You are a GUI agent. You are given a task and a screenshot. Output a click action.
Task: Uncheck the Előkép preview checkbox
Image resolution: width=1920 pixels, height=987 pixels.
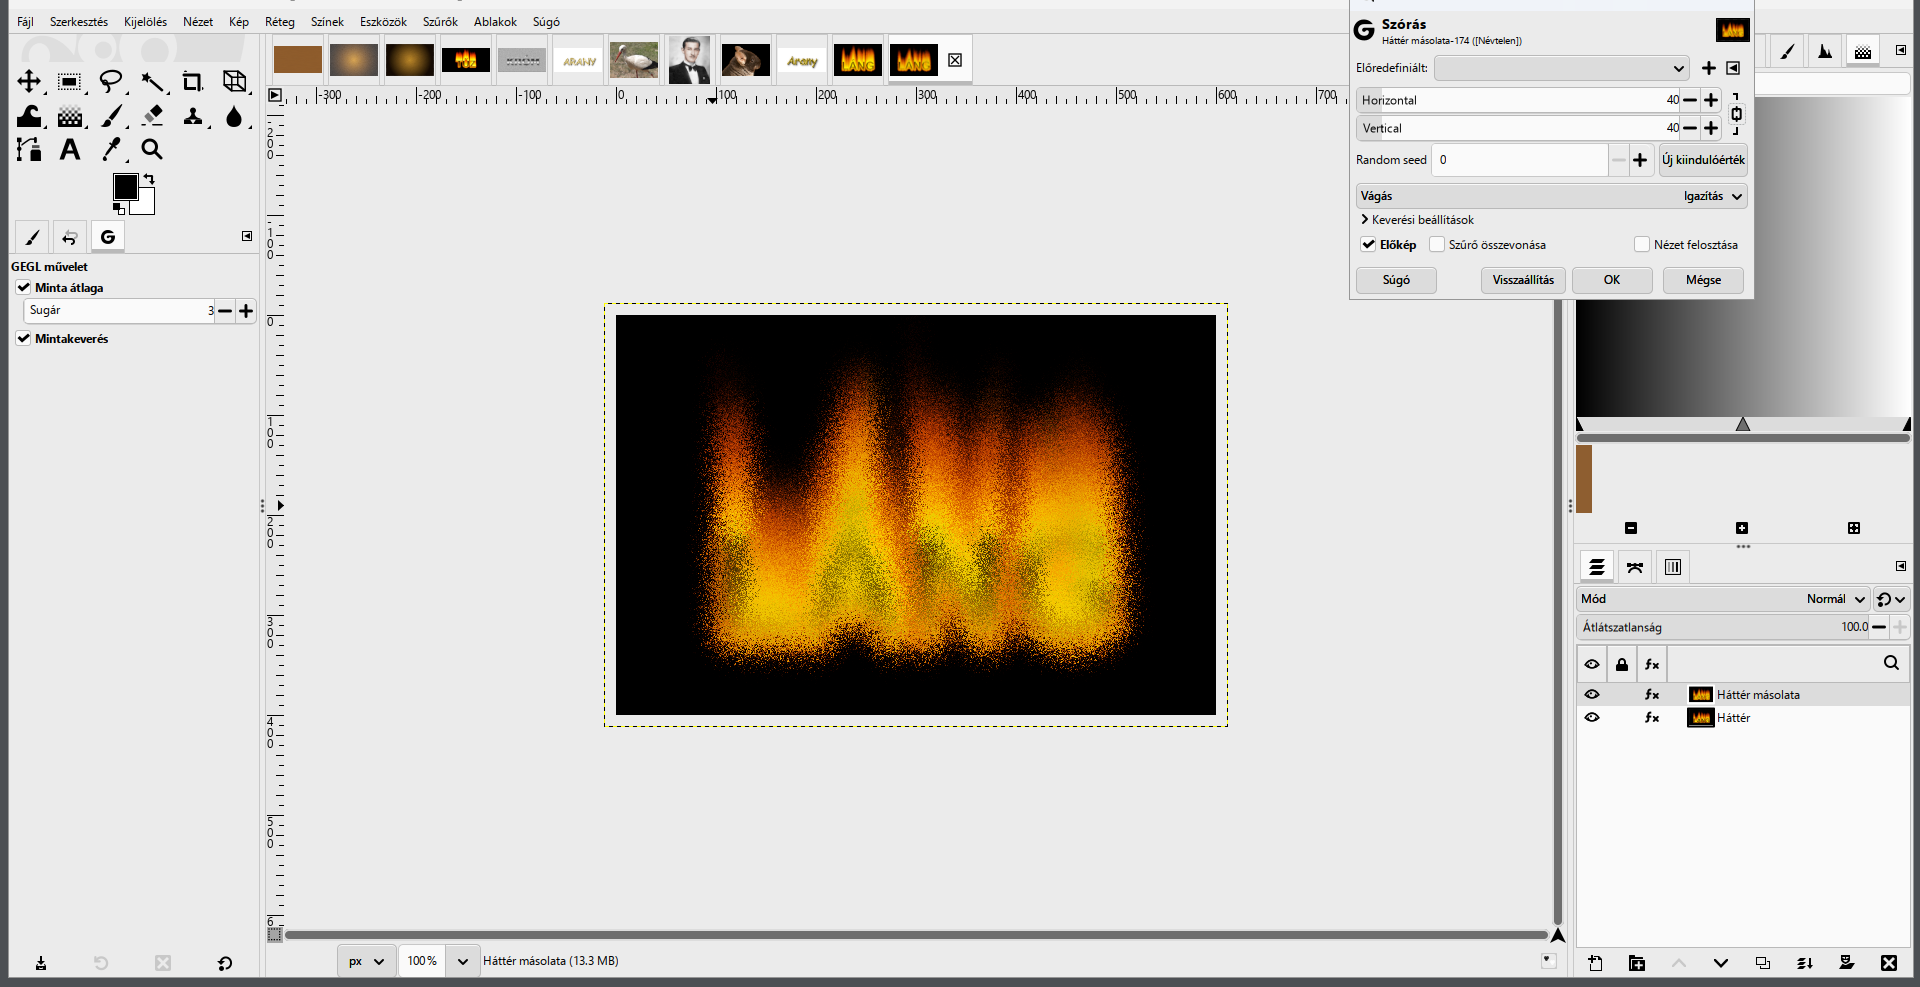(1368, 244)
